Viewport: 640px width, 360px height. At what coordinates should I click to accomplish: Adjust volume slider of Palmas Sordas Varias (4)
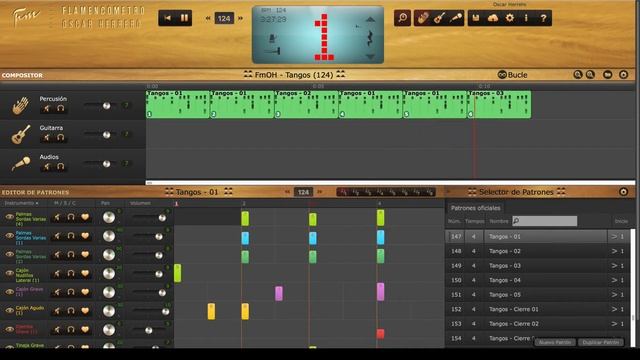[x=162, y=218]
